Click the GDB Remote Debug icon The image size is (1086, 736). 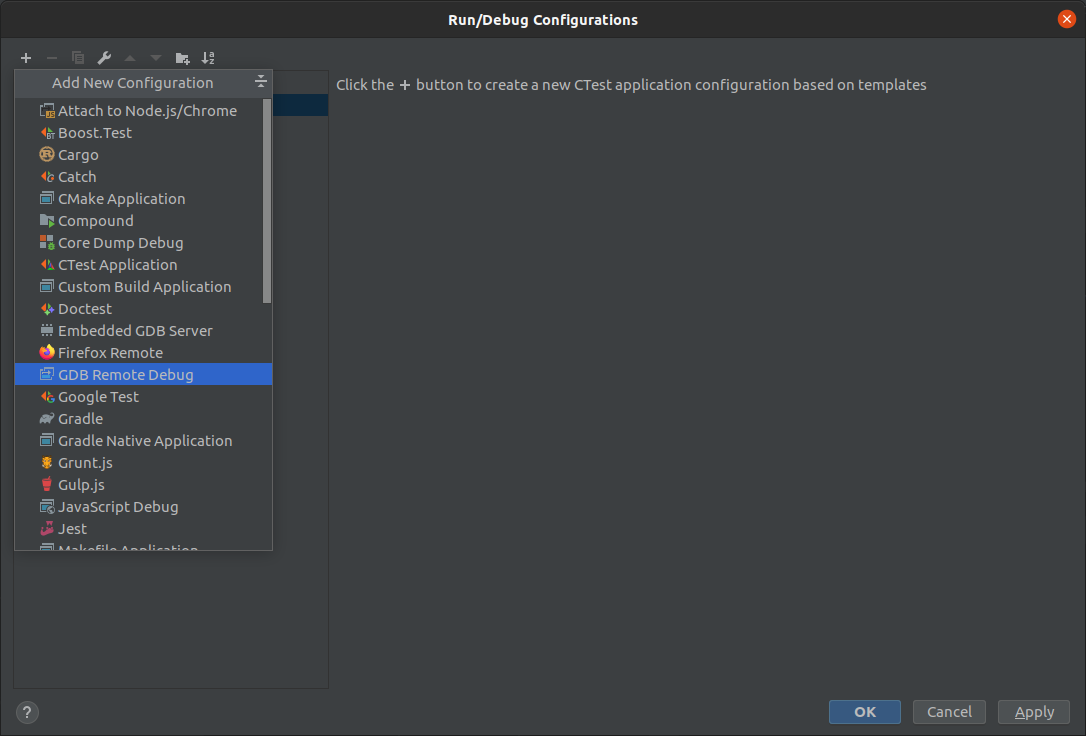[46, 375]
